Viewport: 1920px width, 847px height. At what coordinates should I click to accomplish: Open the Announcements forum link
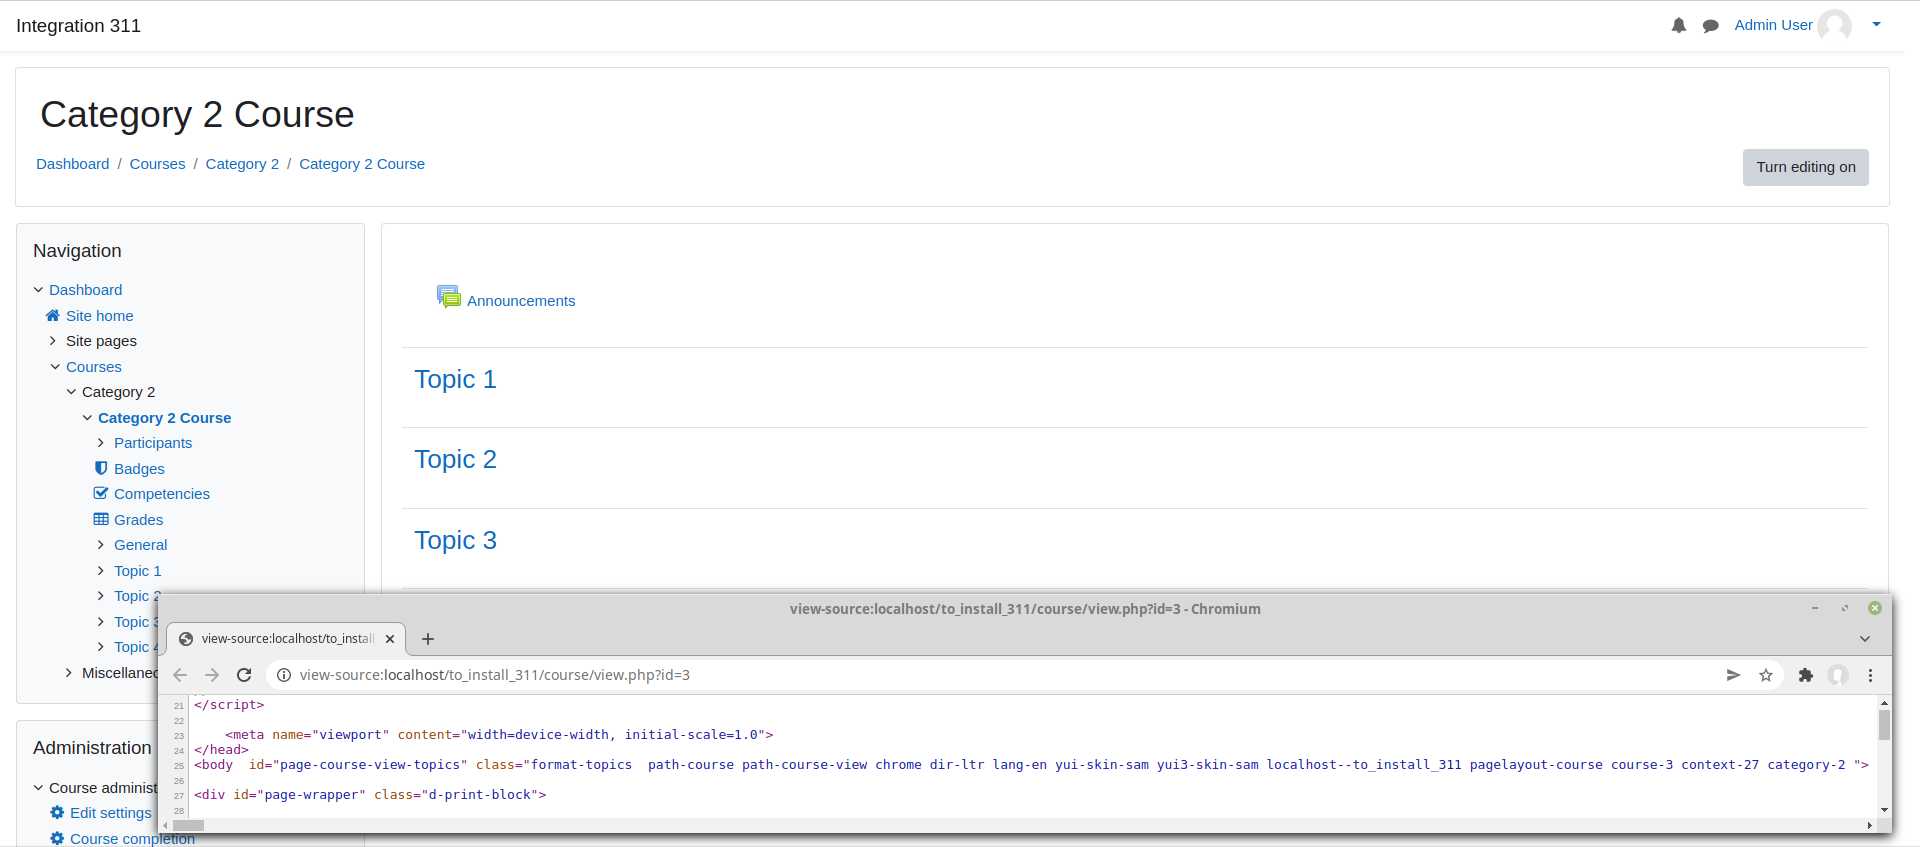pyautogui.click(x=521, y=301)
